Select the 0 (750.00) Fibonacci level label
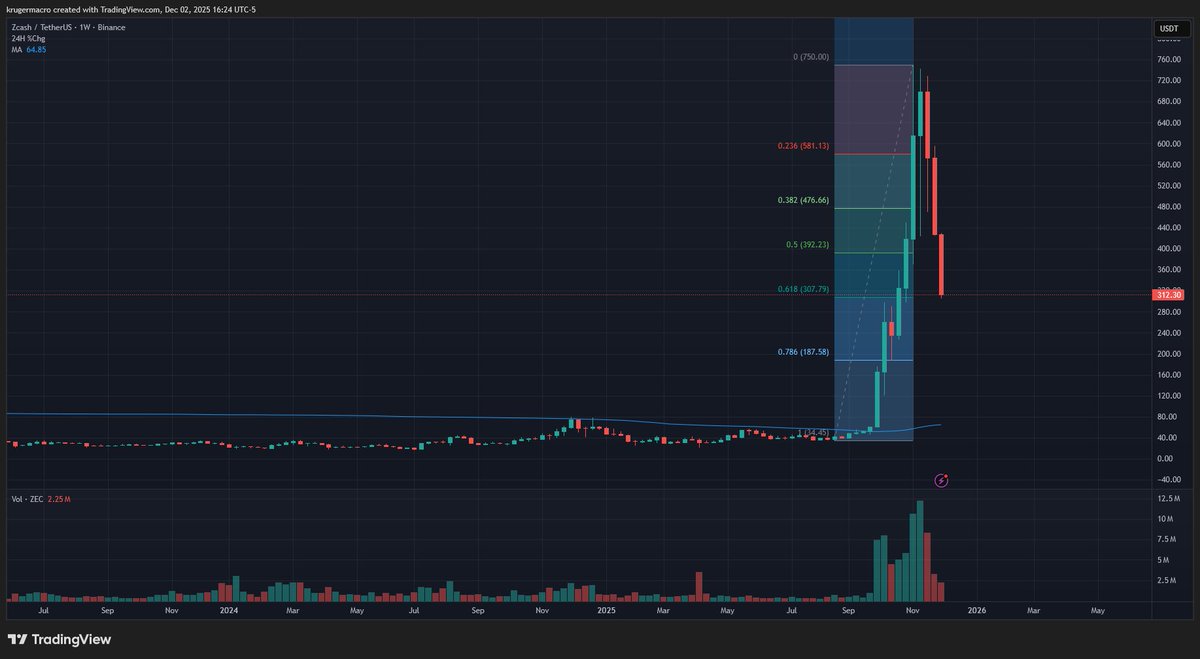1200x659 pixels. pos(811,57)
